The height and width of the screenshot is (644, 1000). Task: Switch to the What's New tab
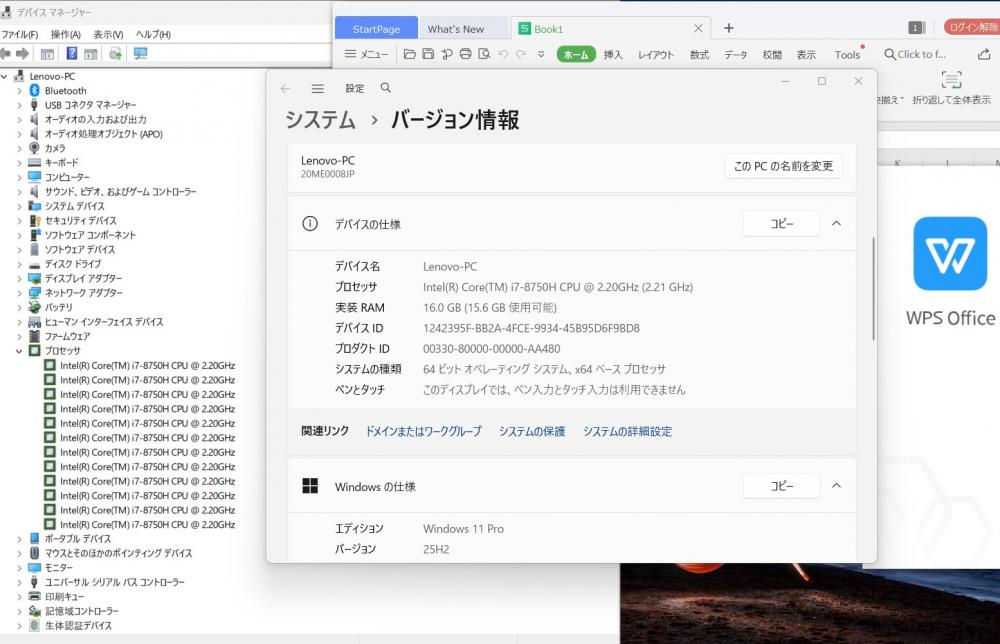[x=455, y=29]
